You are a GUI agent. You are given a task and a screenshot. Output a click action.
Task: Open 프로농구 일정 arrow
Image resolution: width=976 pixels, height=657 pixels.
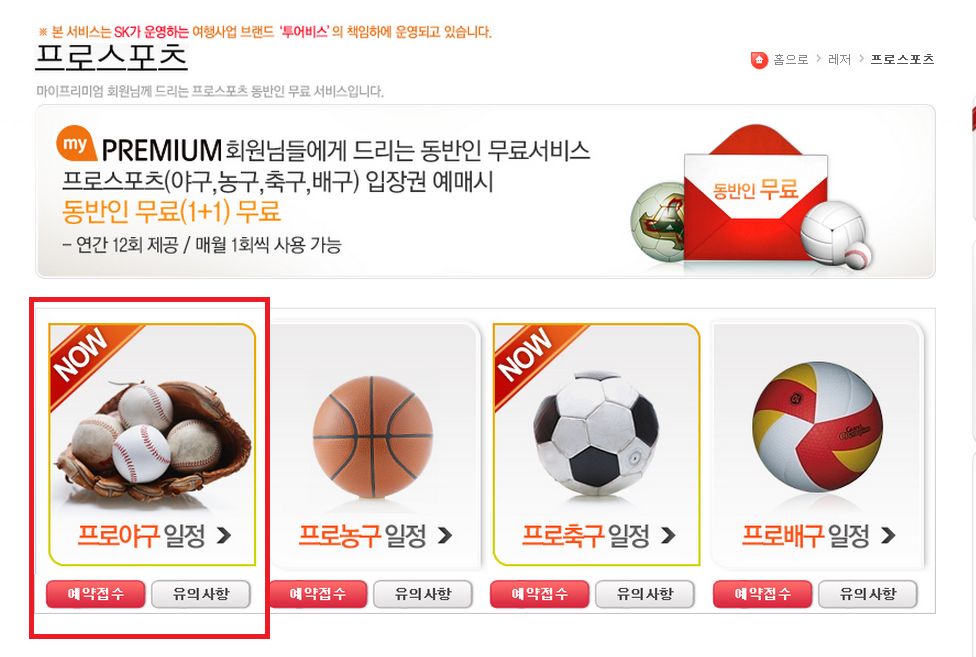click(444, 535)
